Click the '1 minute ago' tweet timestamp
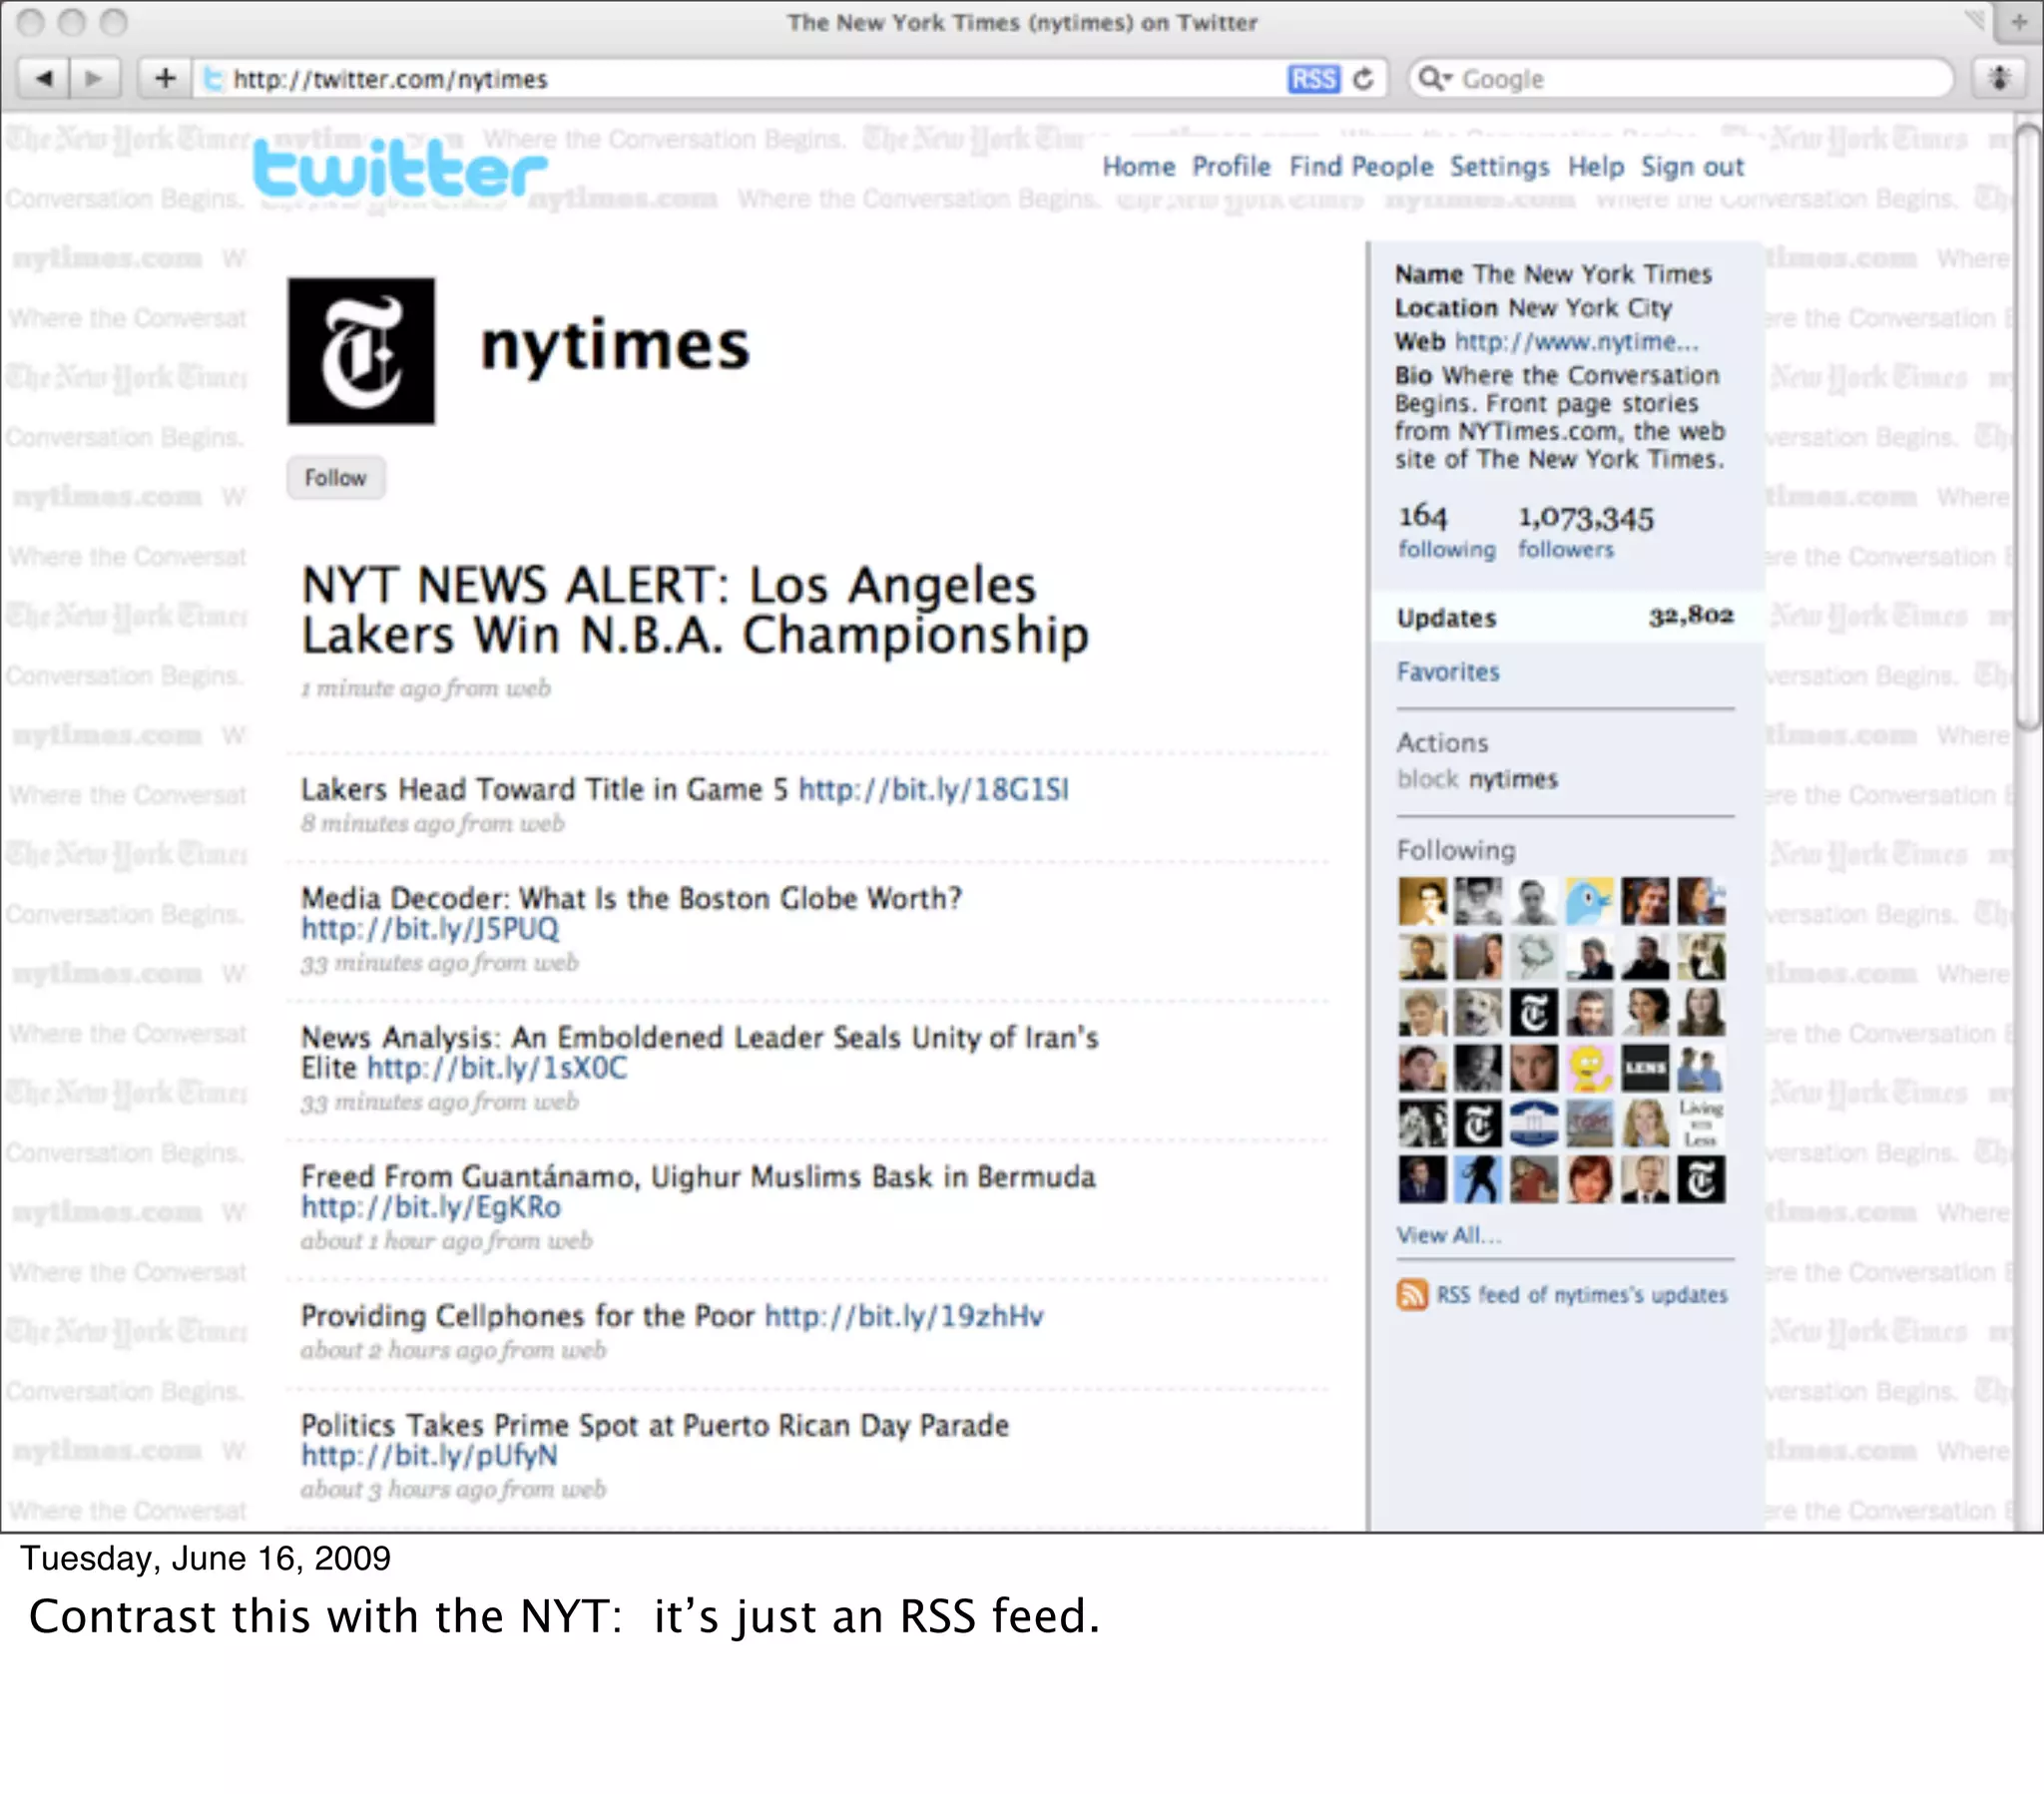 point(426,688)
